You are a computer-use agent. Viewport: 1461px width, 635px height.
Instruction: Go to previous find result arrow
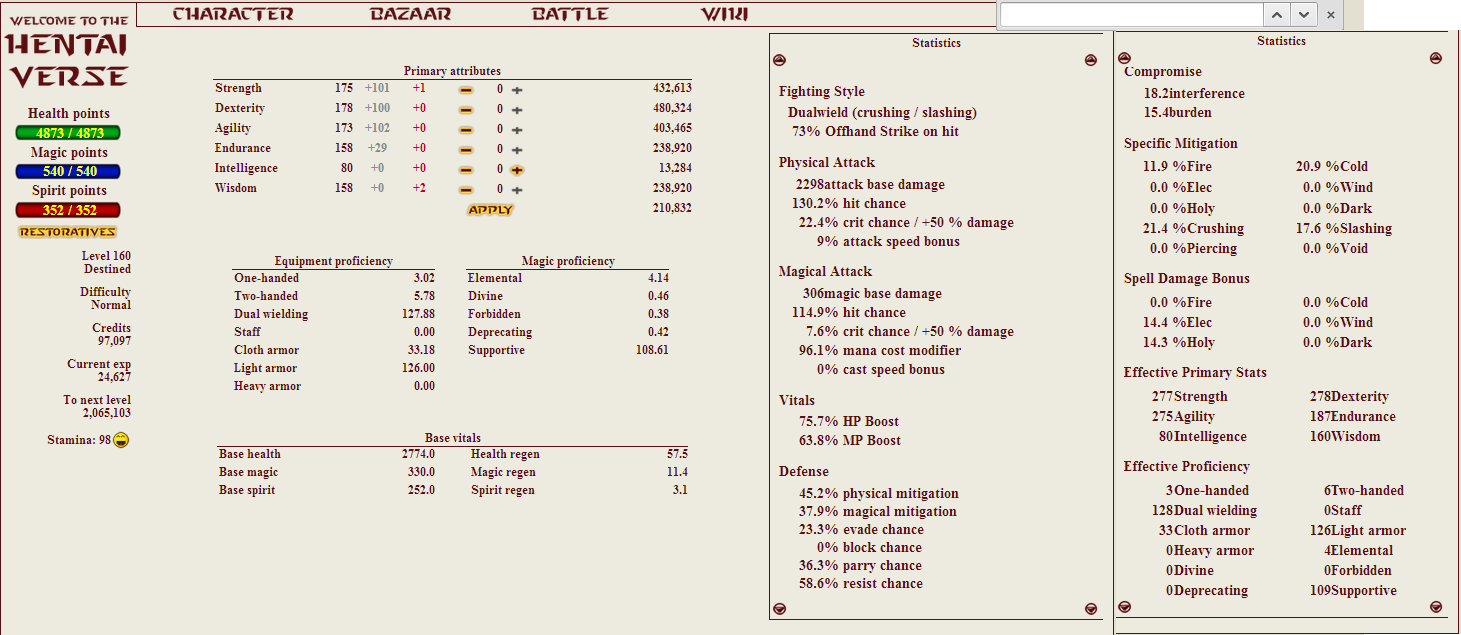(x=1277, y=15)
